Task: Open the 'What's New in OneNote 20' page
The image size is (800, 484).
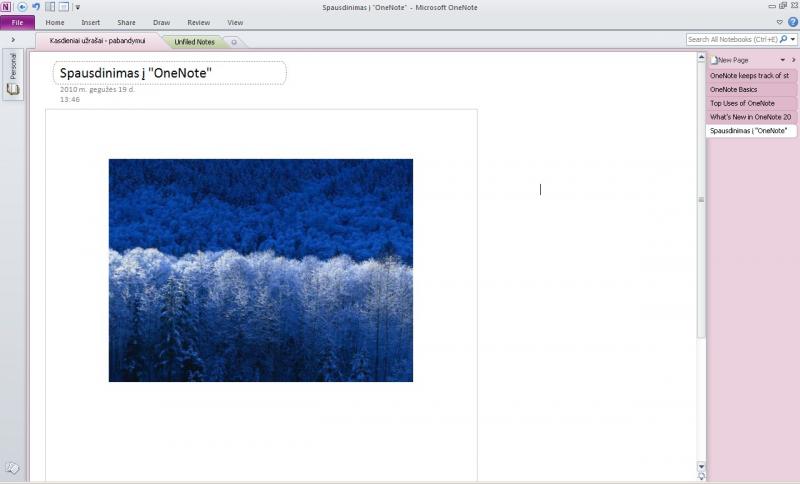Action: coord(751,117)
